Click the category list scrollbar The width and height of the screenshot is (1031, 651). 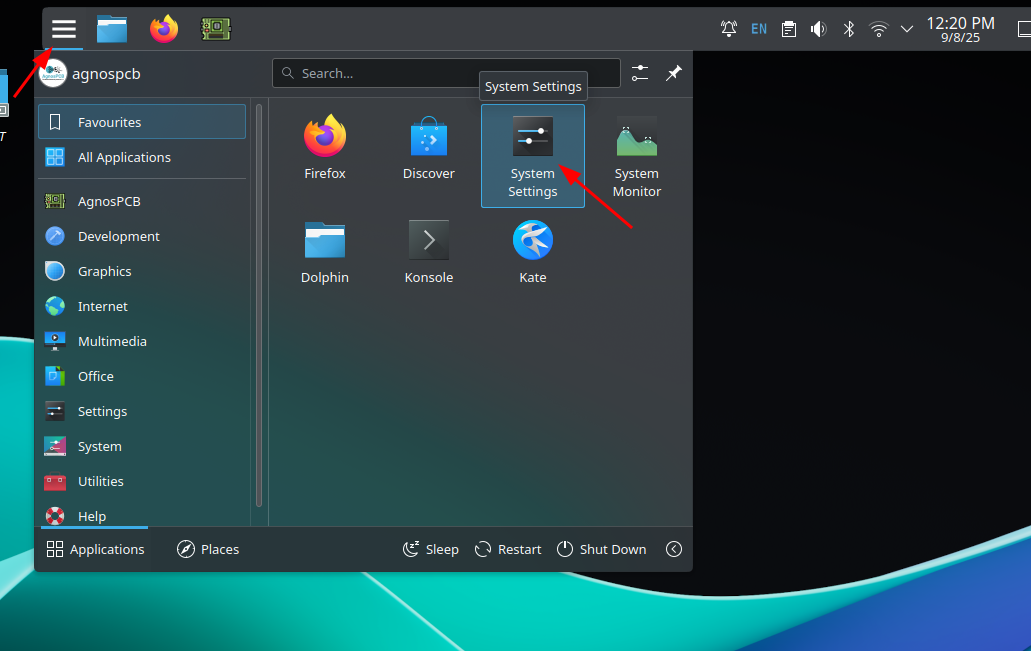pos(259,300)
